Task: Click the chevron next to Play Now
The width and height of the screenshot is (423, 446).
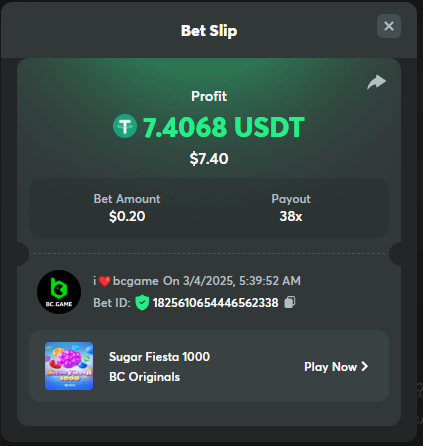Action: (x=365, y=366)
